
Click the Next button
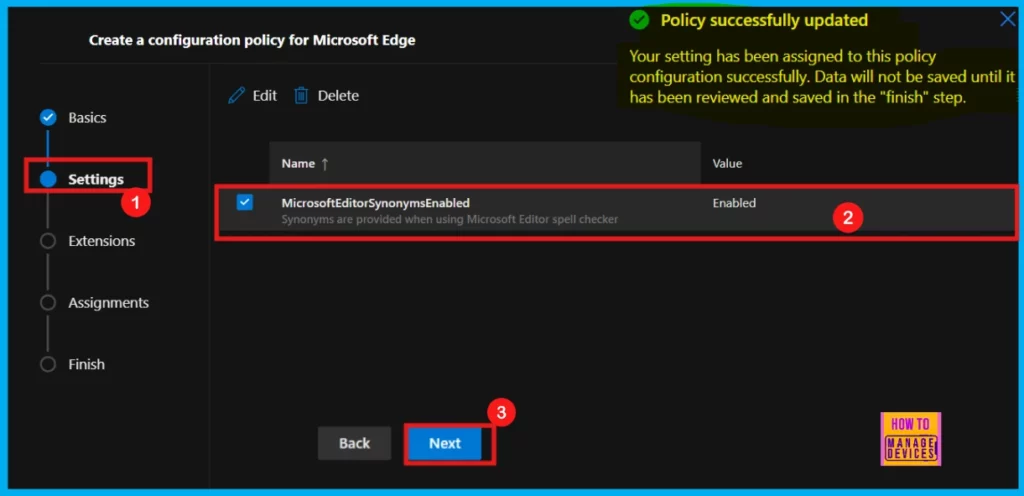(445, 443)
